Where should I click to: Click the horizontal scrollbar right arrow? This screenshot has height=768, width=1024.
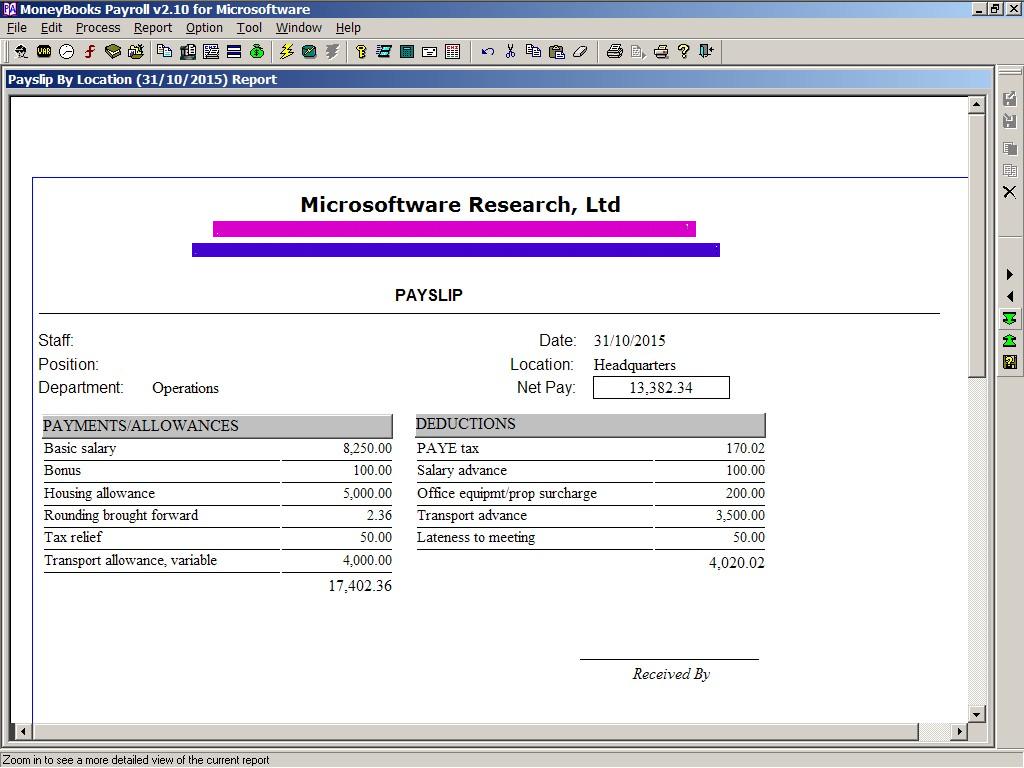coord(959,732)
